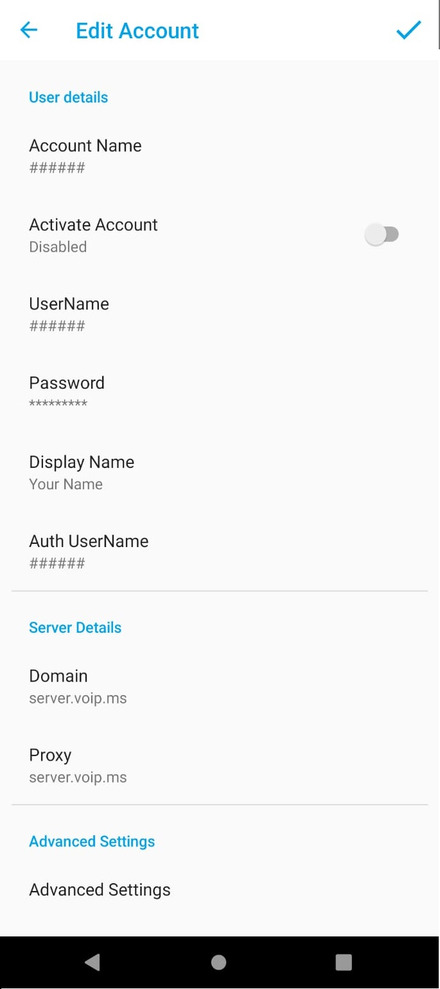This screenshot has width=440, height=989.
Task: Edit the UserName field
Action: [220, 314]
